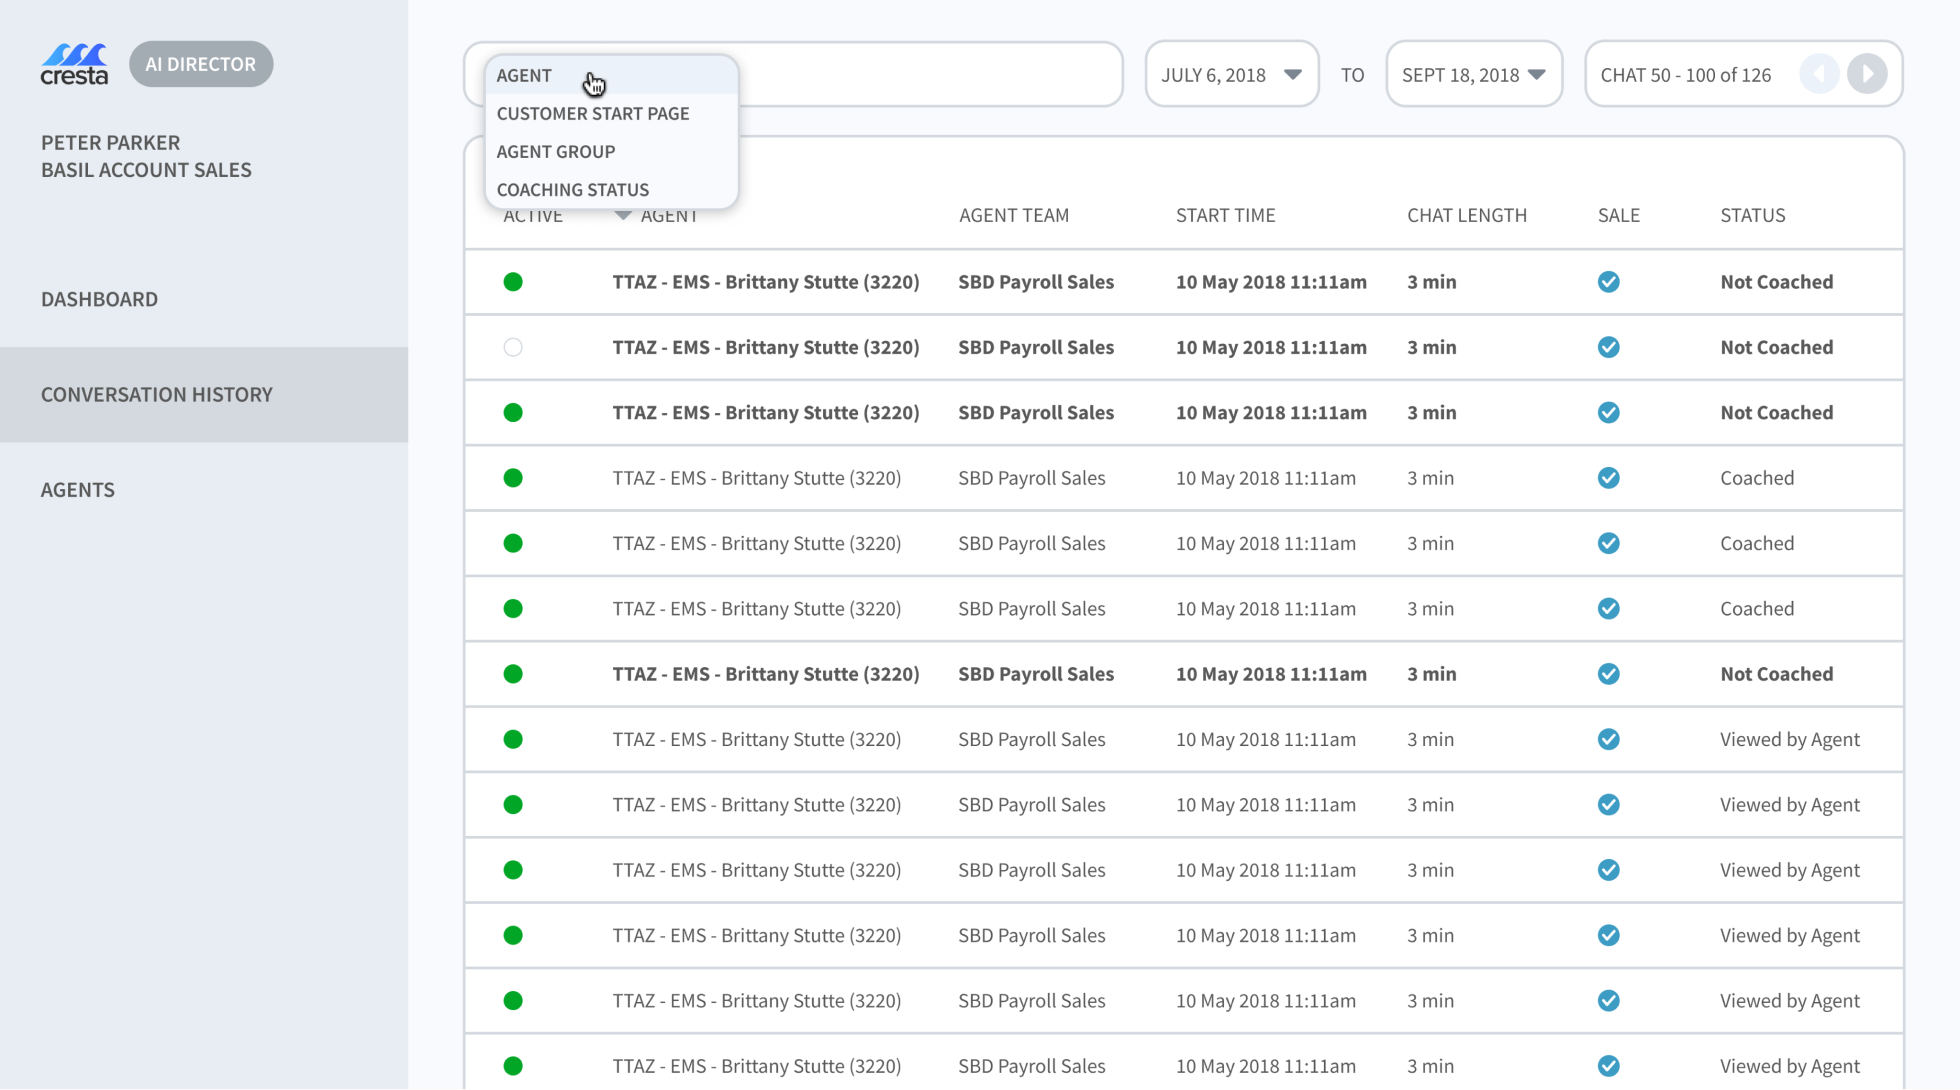The image size is (1960, 1090).
Task: Toggle the third row's green active indicator
Action: (513, 413)
